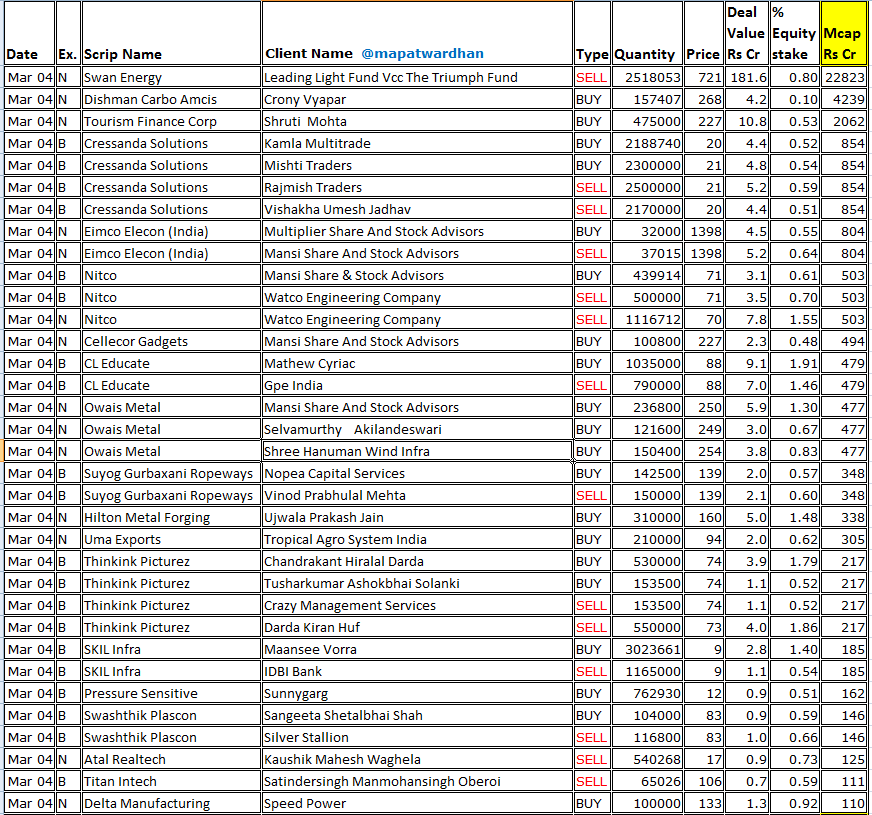Select Leading Light Fund Vcc The Triumph Fund
Screen dimensions: 872x815
coord(417,77)
